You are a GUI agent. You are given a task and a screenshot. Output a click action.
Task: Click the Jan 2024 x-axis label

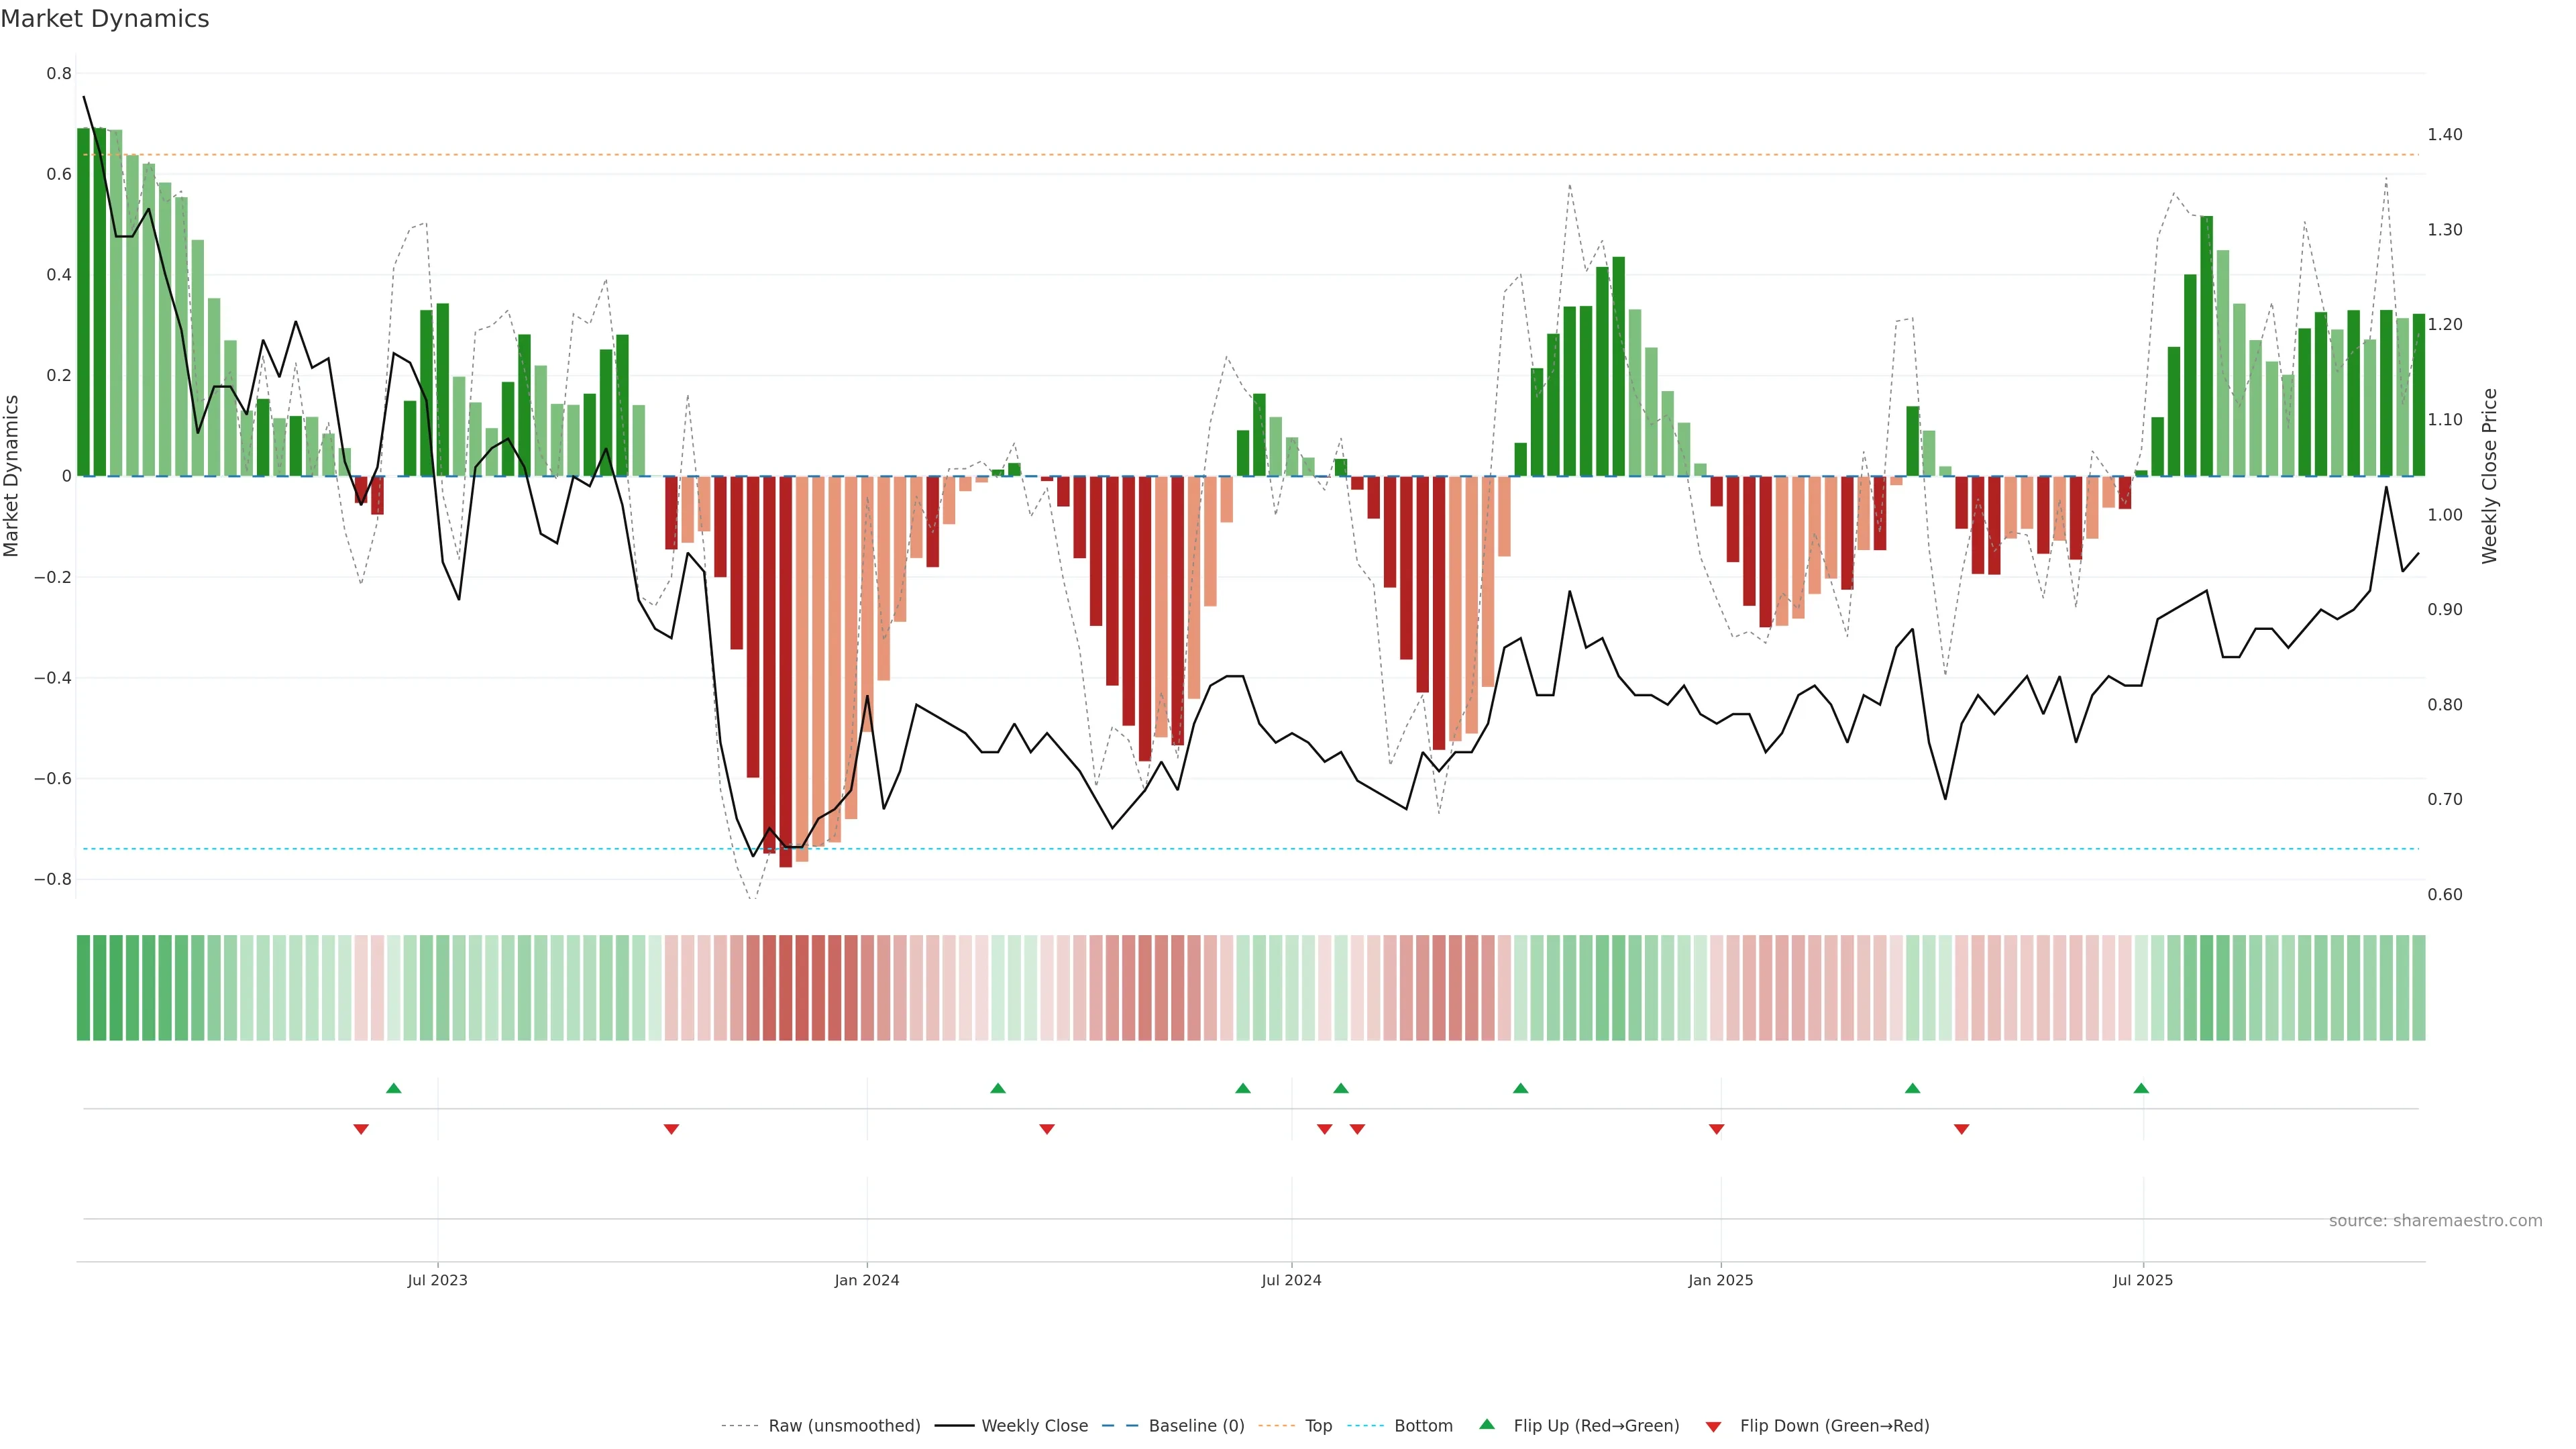tap(867, 1280)
